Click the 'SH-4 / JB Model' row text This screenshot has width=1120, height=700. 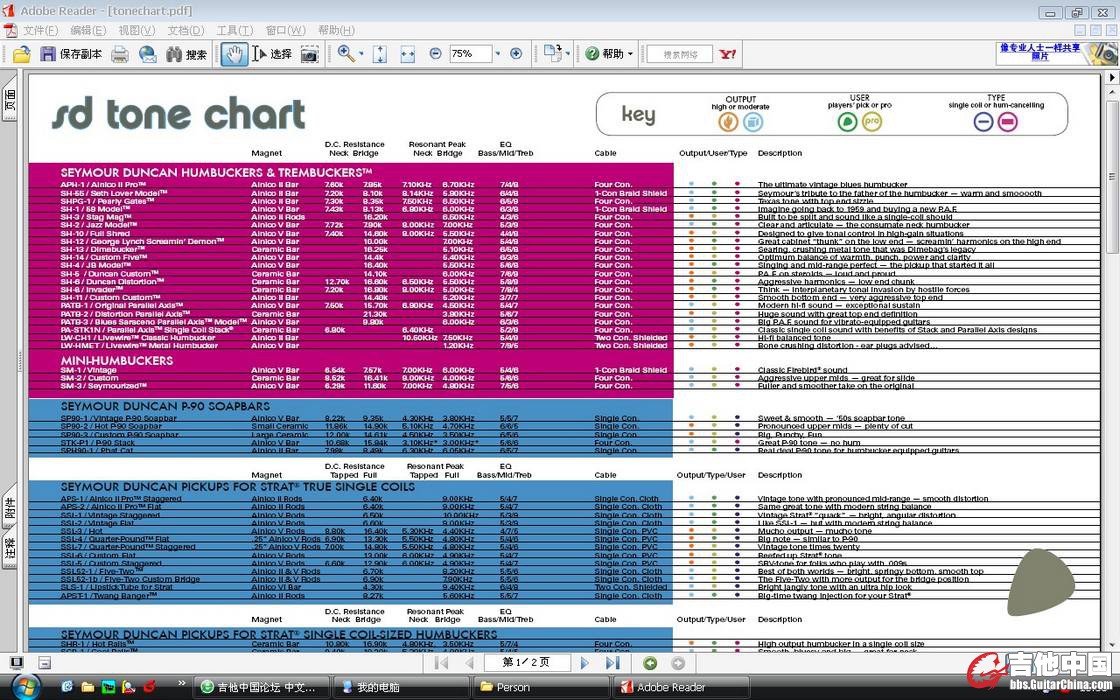click(95, 265)
